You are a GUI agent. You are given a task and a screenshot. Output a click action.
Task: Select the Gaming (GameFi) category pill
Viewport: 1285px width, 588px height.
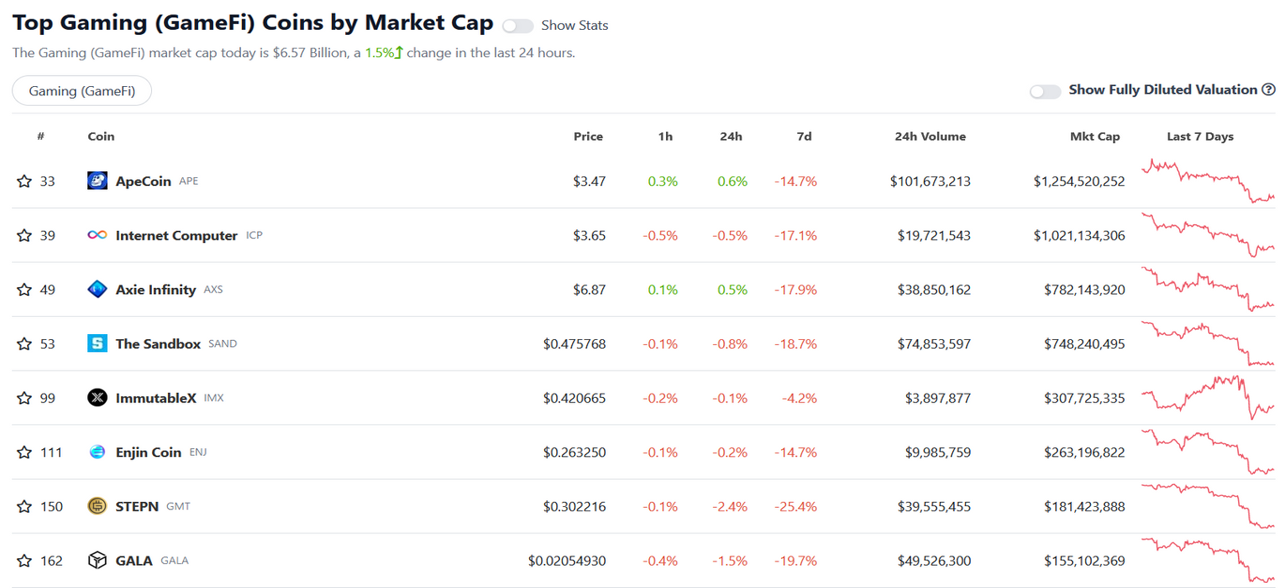tap(81, 91)
